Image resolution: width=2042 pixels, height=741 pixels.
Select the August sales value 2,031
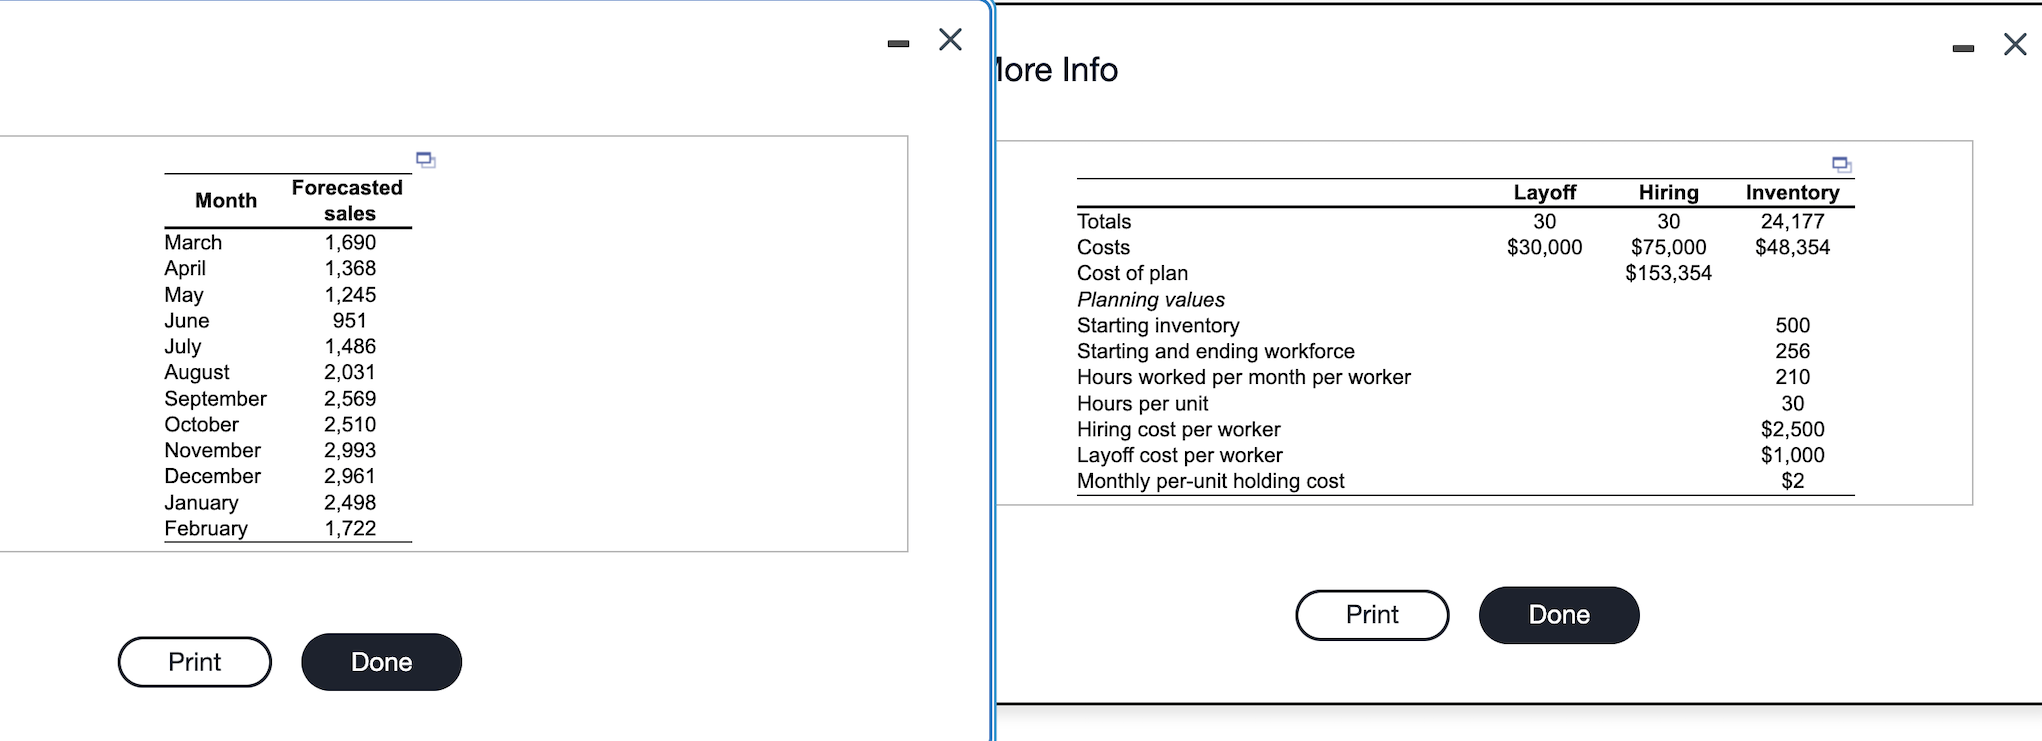coord(350,372)
